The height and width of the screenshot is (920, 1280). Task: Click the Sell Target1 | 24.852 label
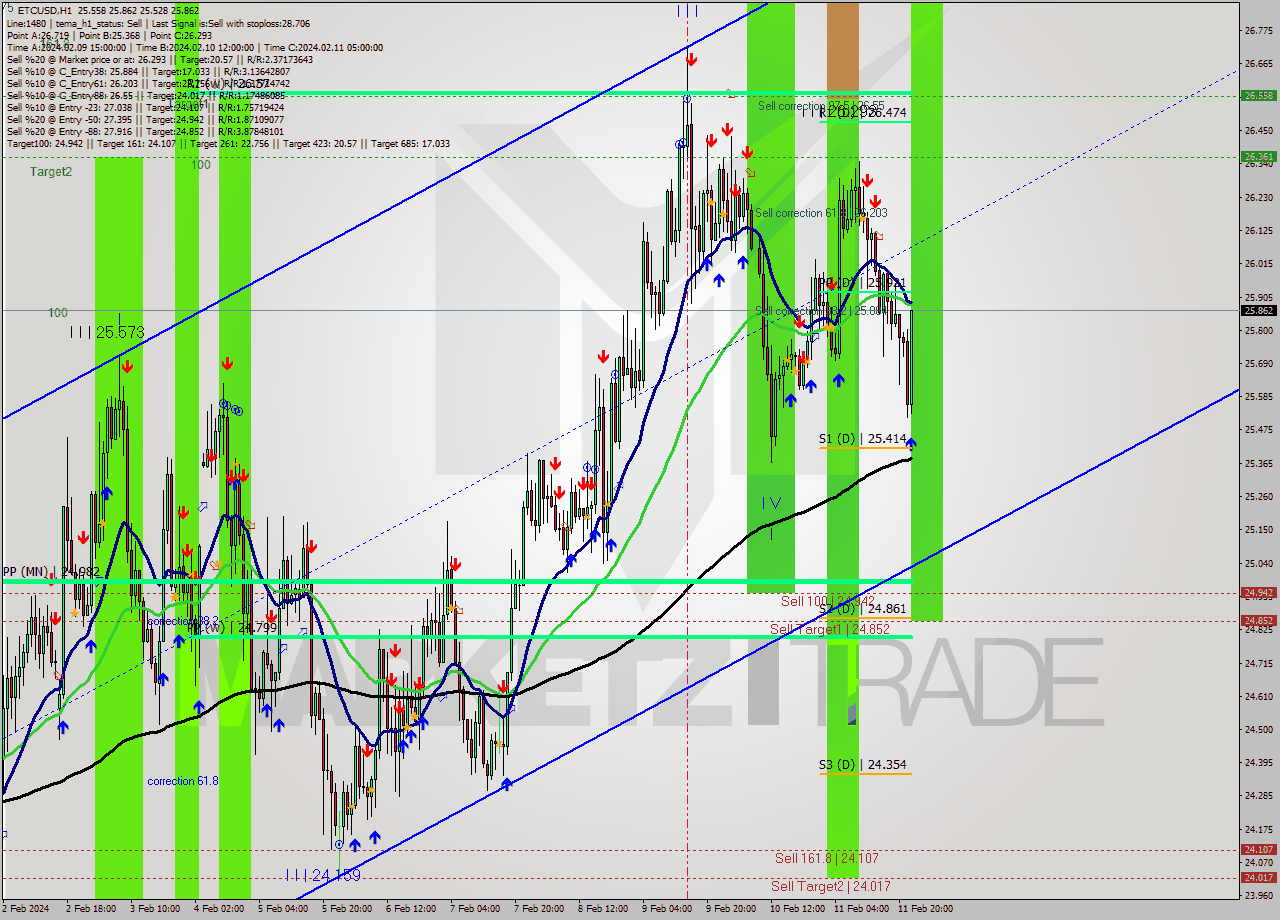pos(829,629)
